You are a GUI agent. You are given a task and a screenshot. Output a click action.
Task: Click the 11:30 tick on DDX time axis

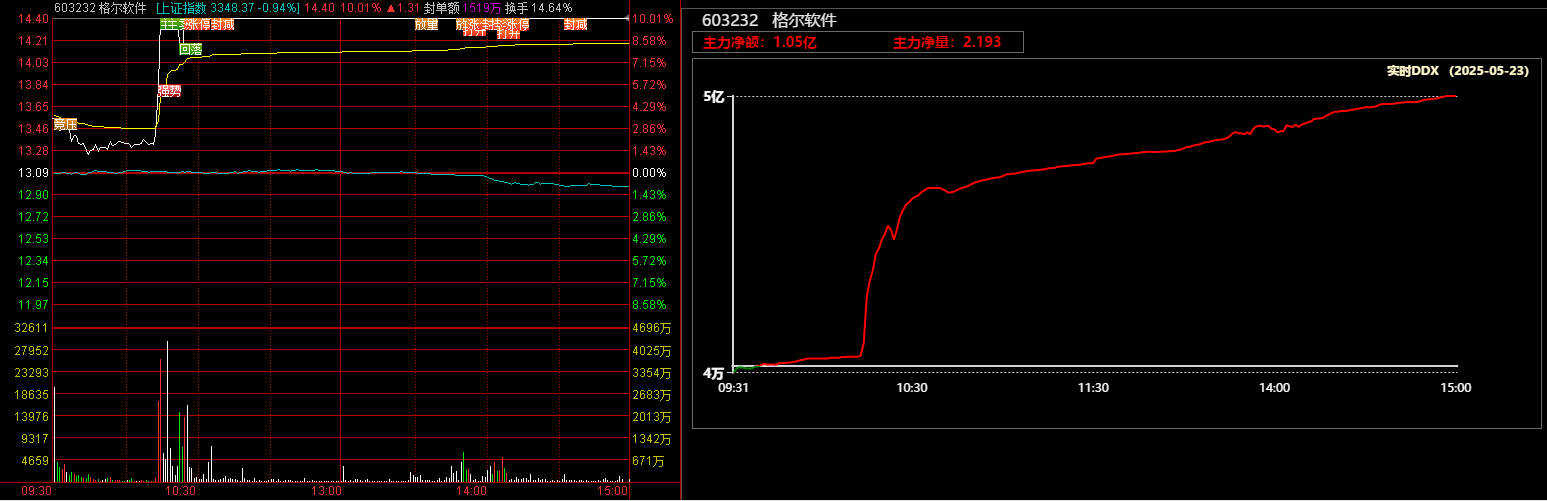tap(1093, 388)
